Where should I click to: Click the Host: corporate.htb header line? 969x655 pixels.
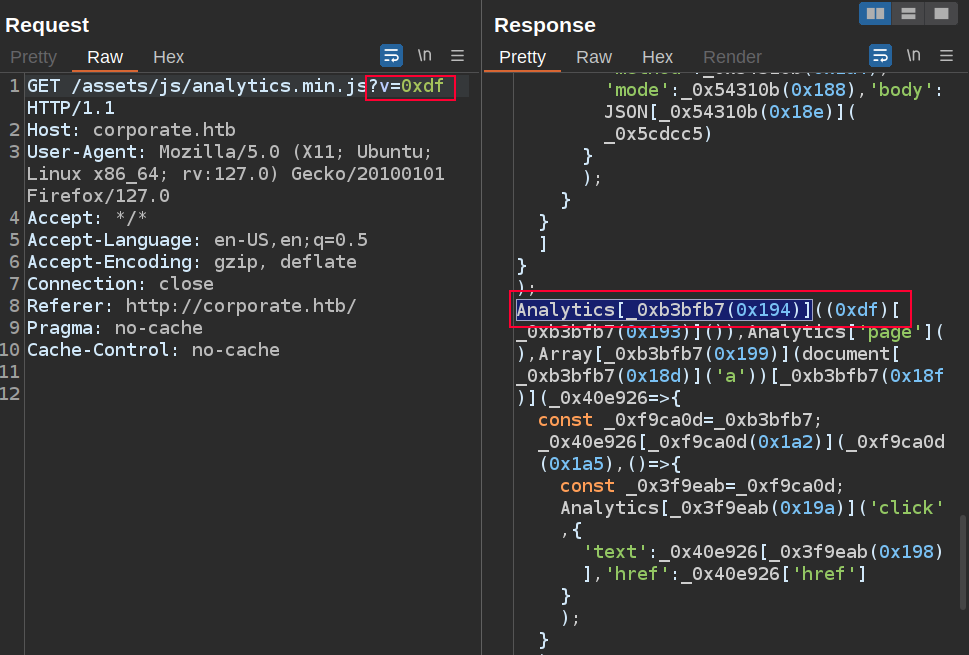point(131,130)
